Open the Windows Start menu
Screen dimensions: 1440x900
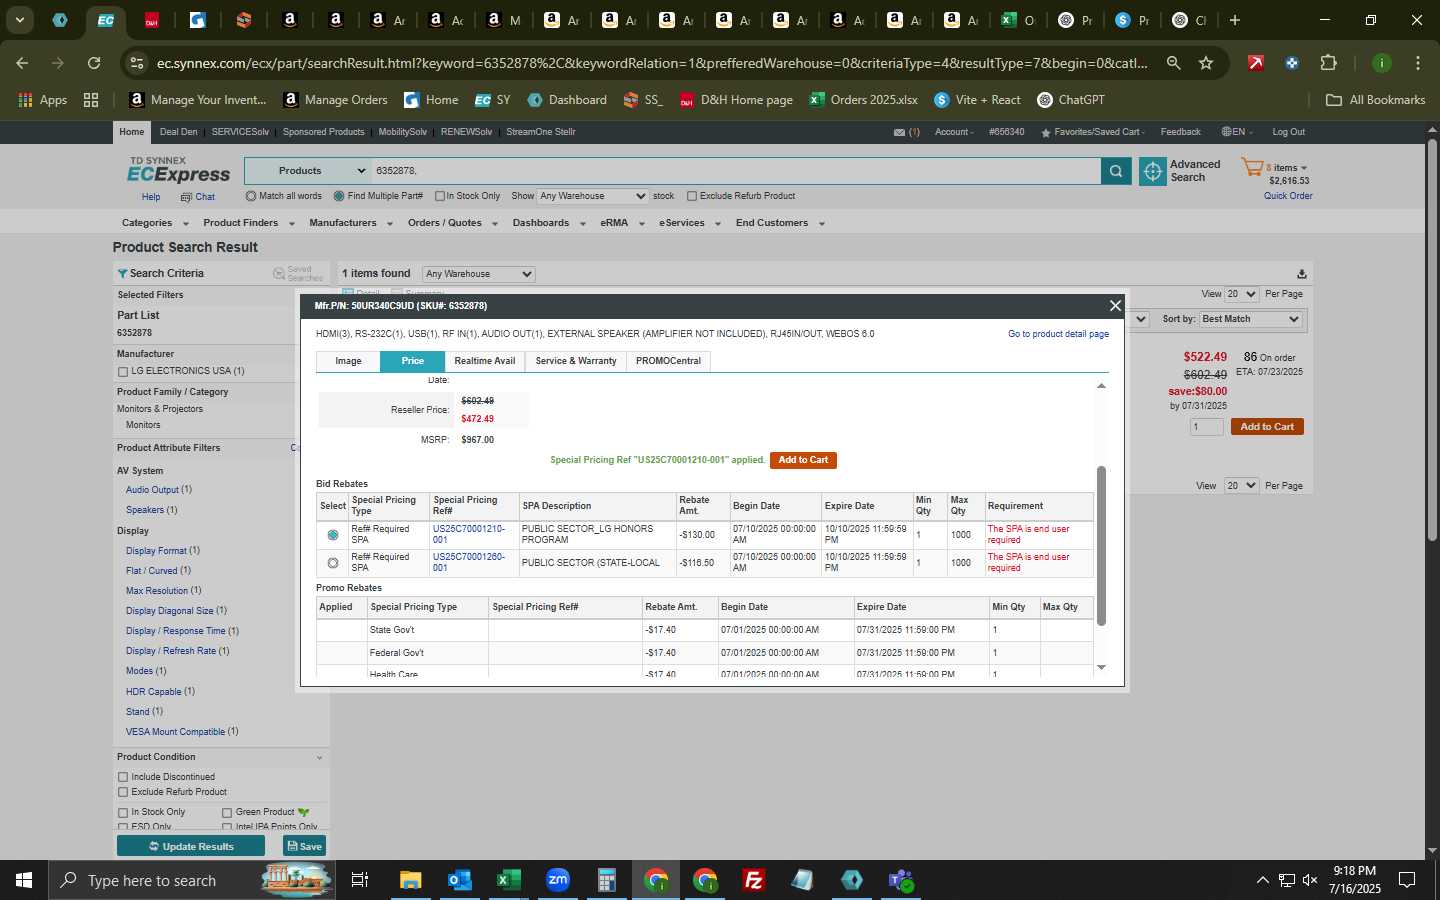(24, 880)
